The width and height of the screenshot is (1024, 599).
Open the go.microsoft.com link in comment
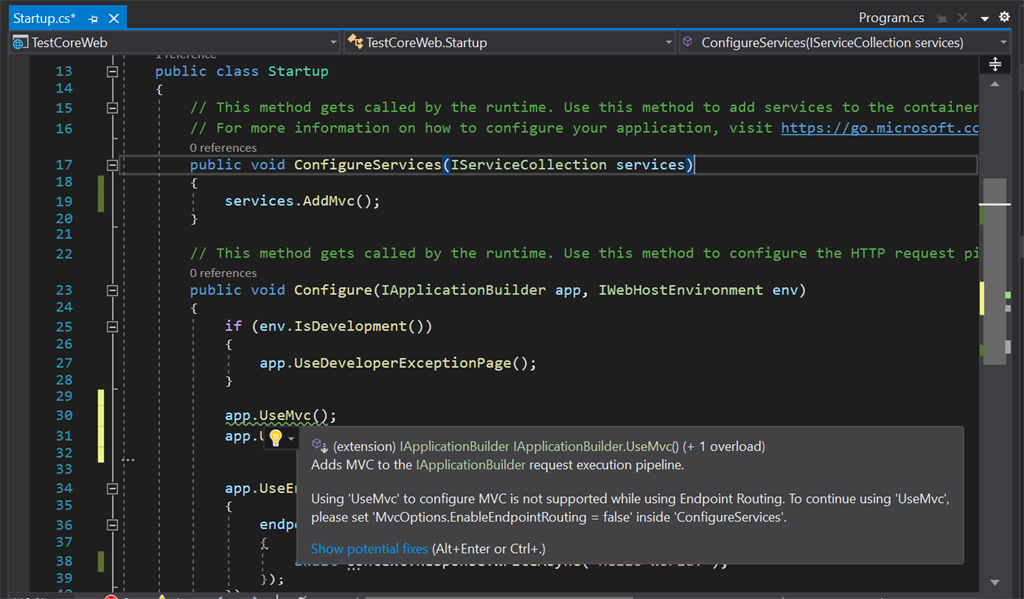click(x=879, y=128)
